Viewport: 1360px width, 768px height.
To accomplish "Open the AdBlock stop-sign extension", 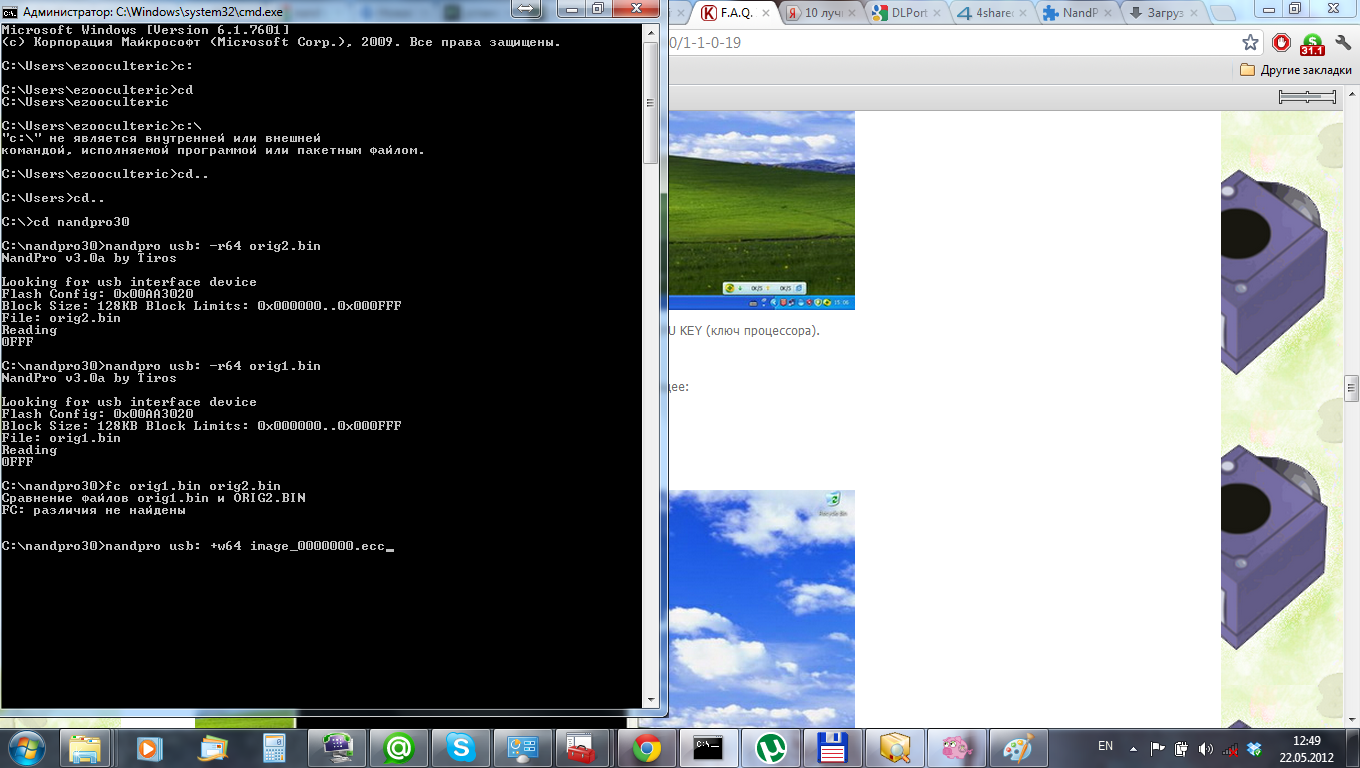I will pos(1281,43).
